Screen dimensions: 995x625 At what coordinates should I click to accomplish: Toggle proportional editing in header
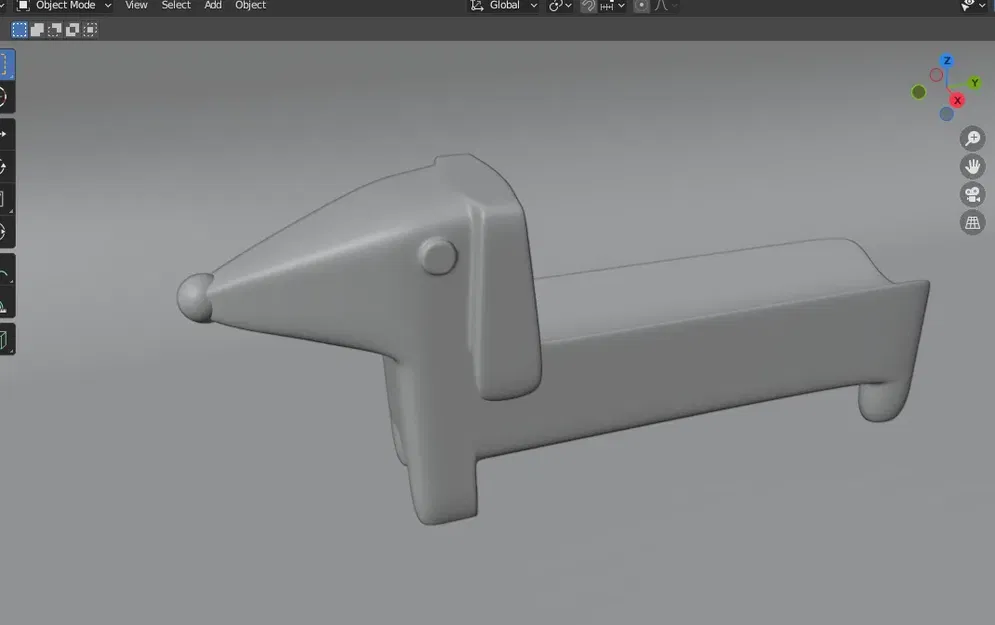coord(642,6)
